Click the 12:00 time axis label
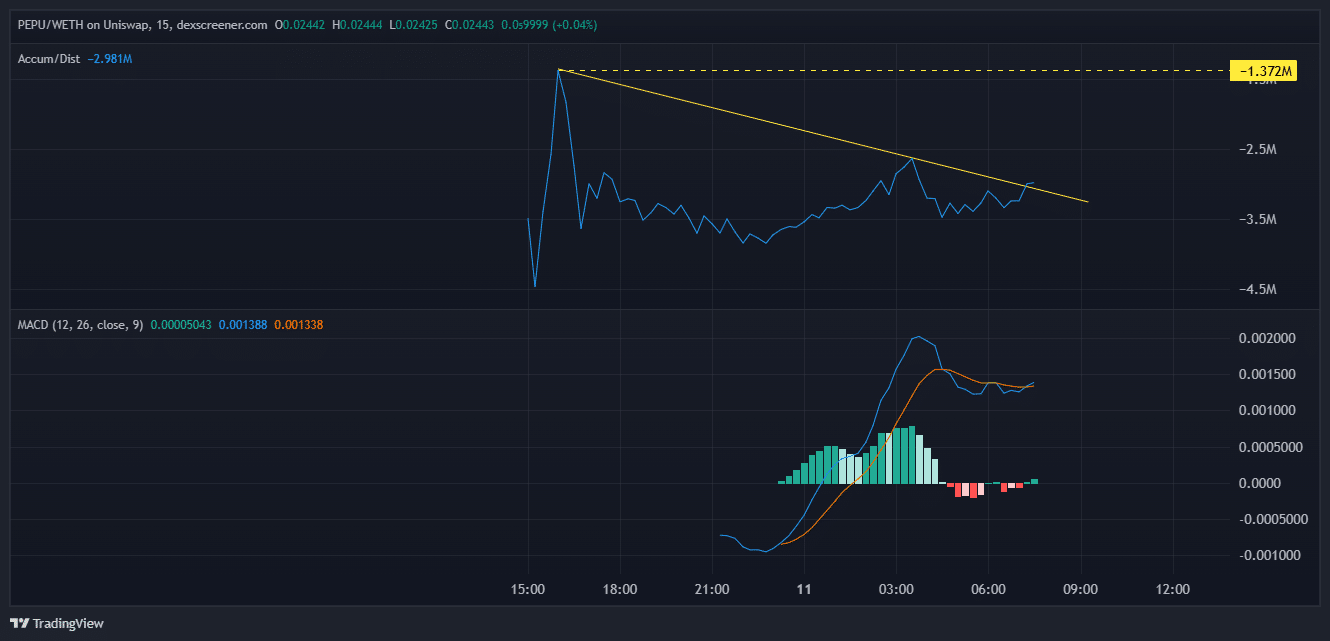 [x=1172, y=588]
